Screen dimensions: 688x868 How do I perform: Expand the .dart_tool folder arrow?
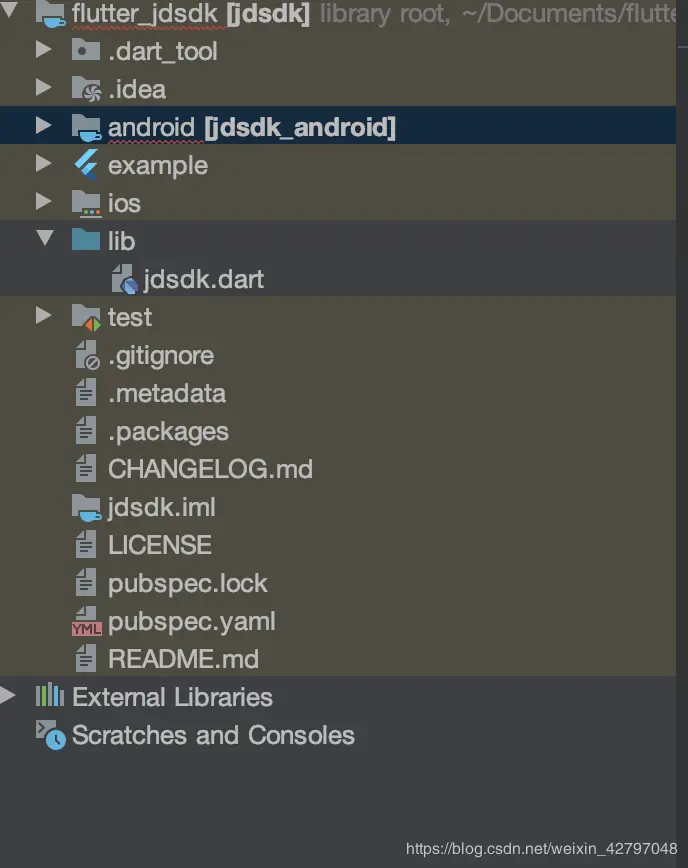coord(43,50)
